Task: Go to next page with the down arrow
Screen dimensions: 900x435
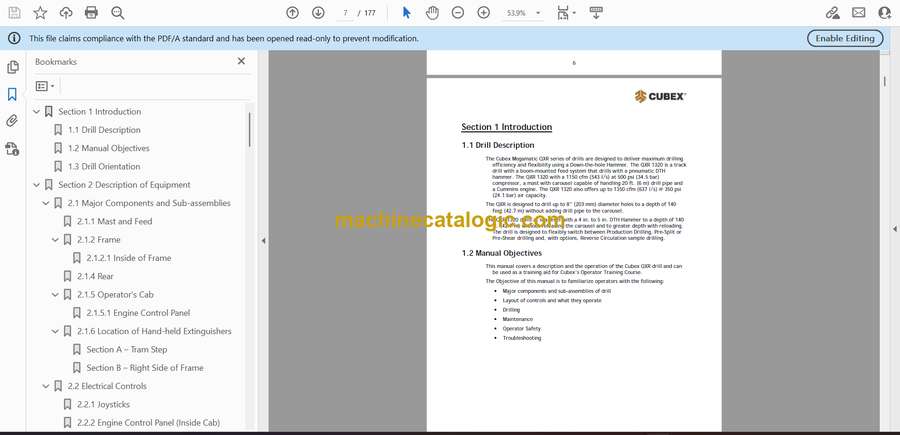Action: click(318, 13)
